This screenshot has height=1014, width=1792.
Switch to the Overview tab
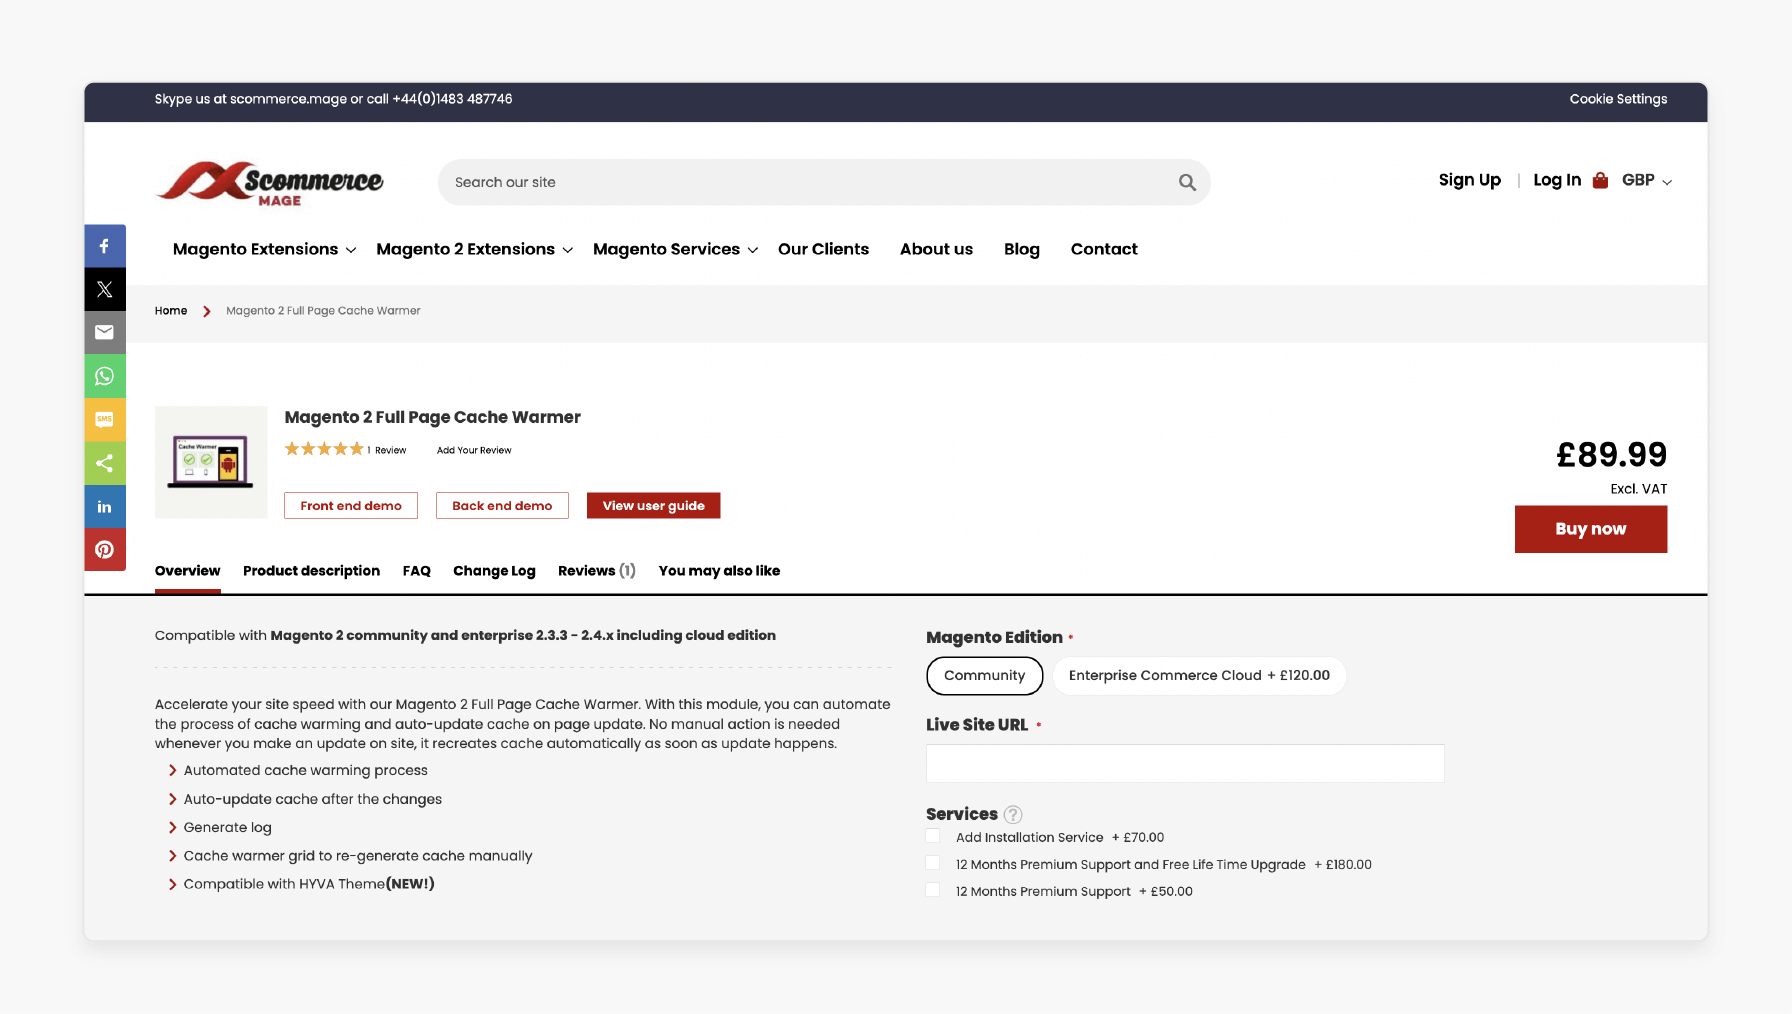pyautogui.click(x=188, y=571)
